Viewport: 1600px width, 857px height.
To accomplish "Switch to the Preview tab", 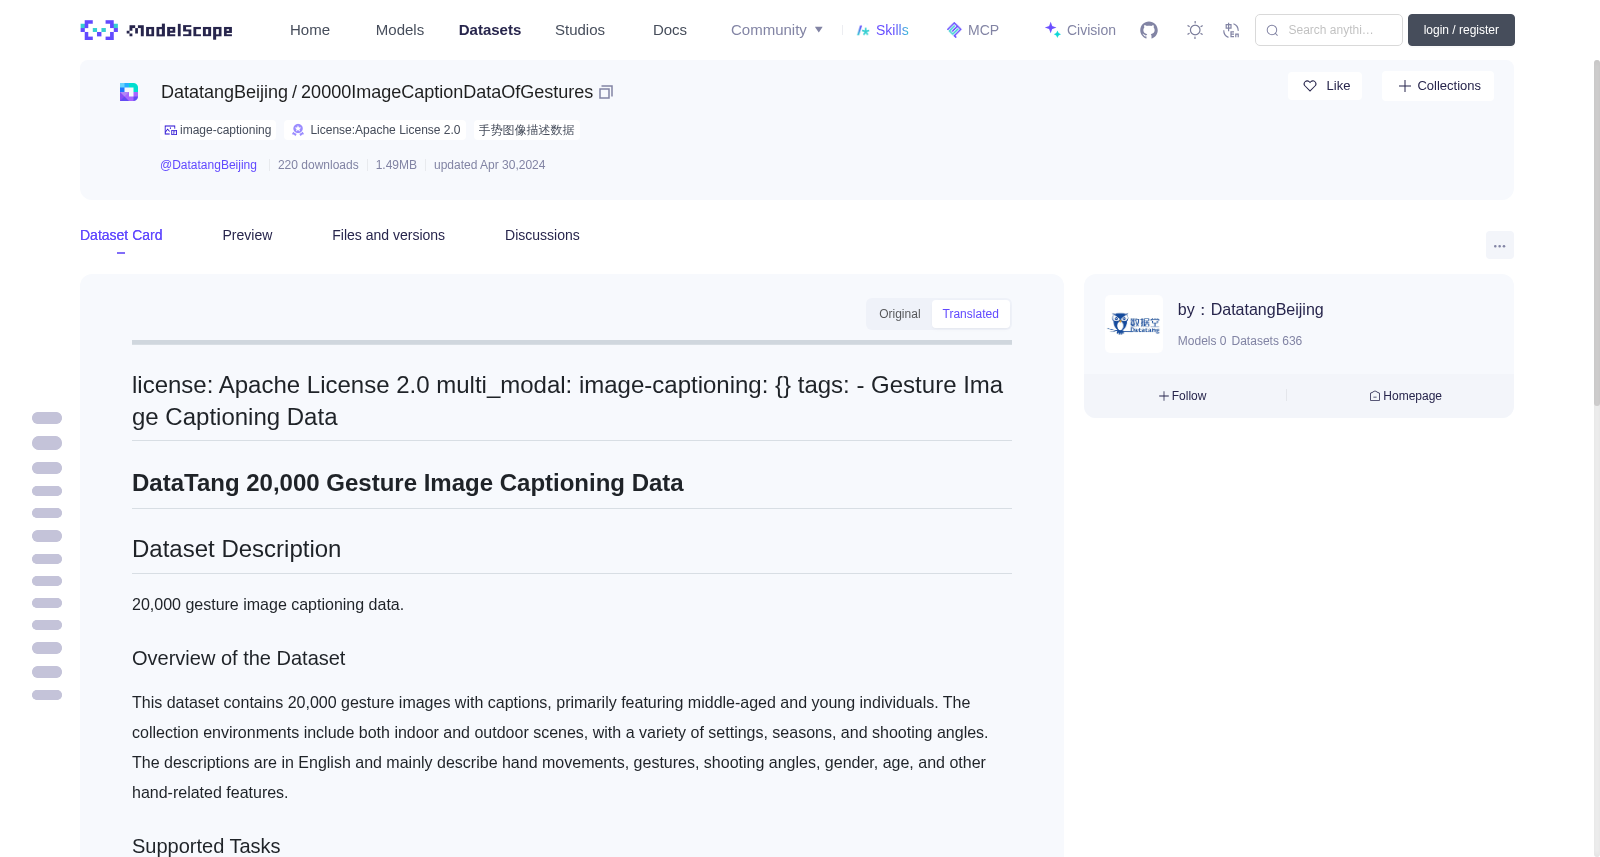I will coord(247,235).
